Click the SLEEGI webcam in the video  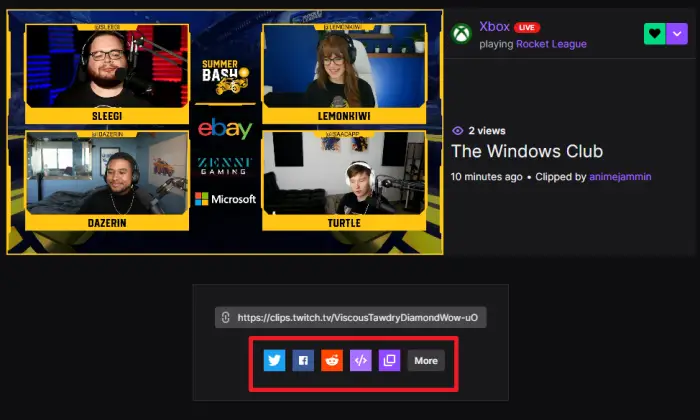[x=107, y=66]
